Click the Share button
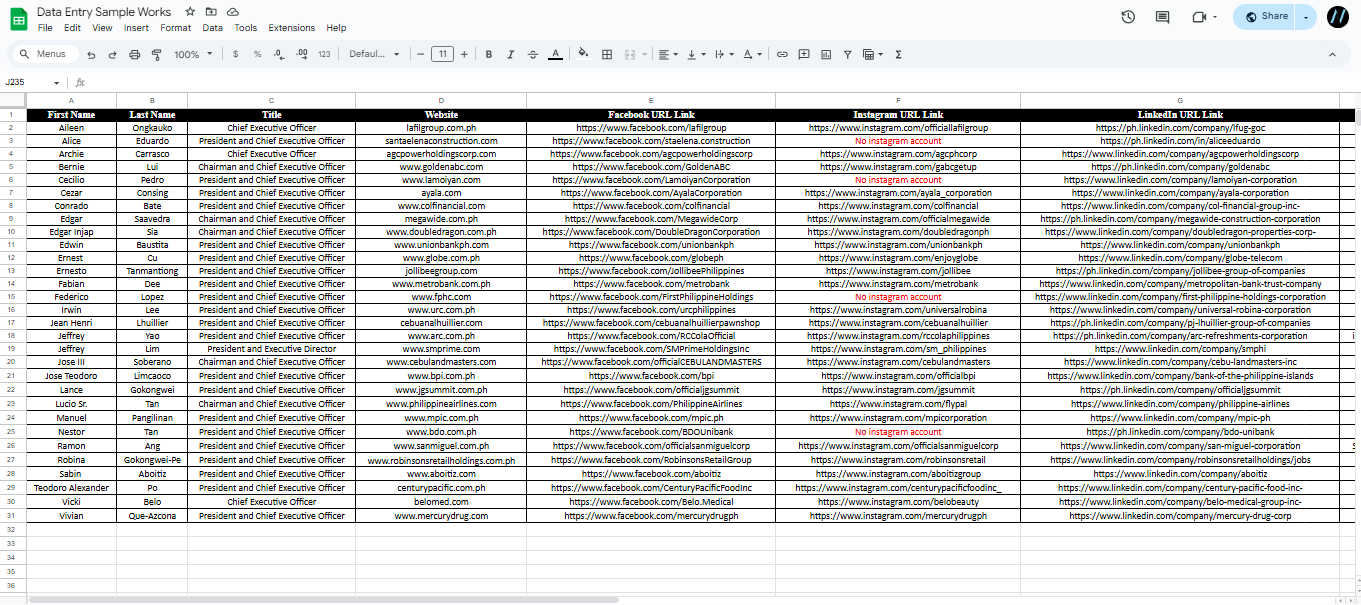This screenshot has width=1361, height=605. [x=1265, y=16]
